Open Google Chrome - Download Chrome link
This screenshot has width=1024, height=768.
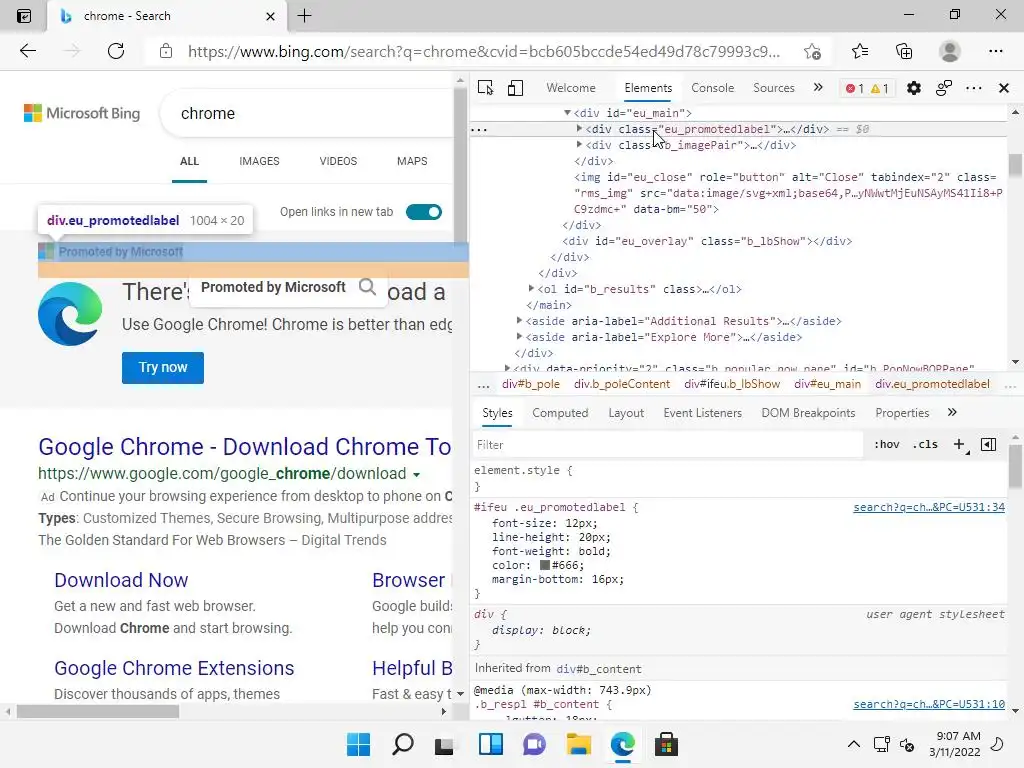point(245,447)
